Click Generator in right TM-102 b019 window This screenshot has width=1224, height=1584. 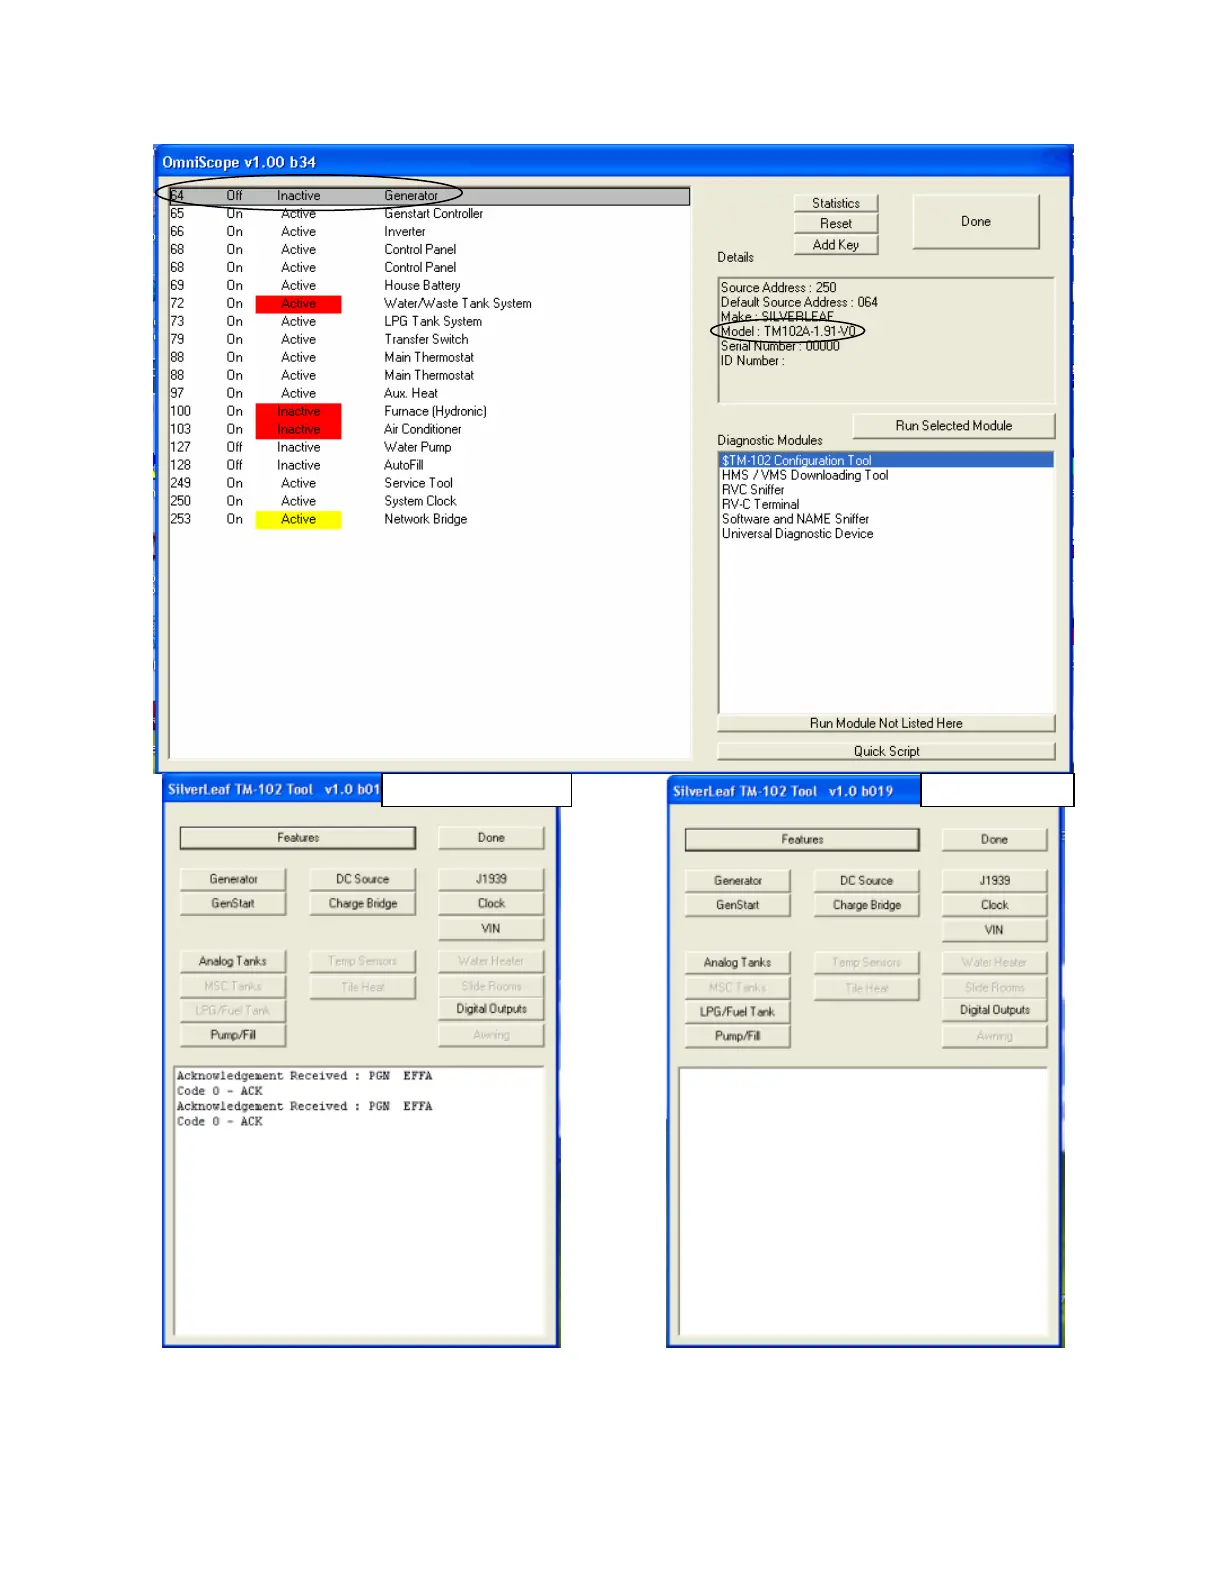[x=737, y=881]
